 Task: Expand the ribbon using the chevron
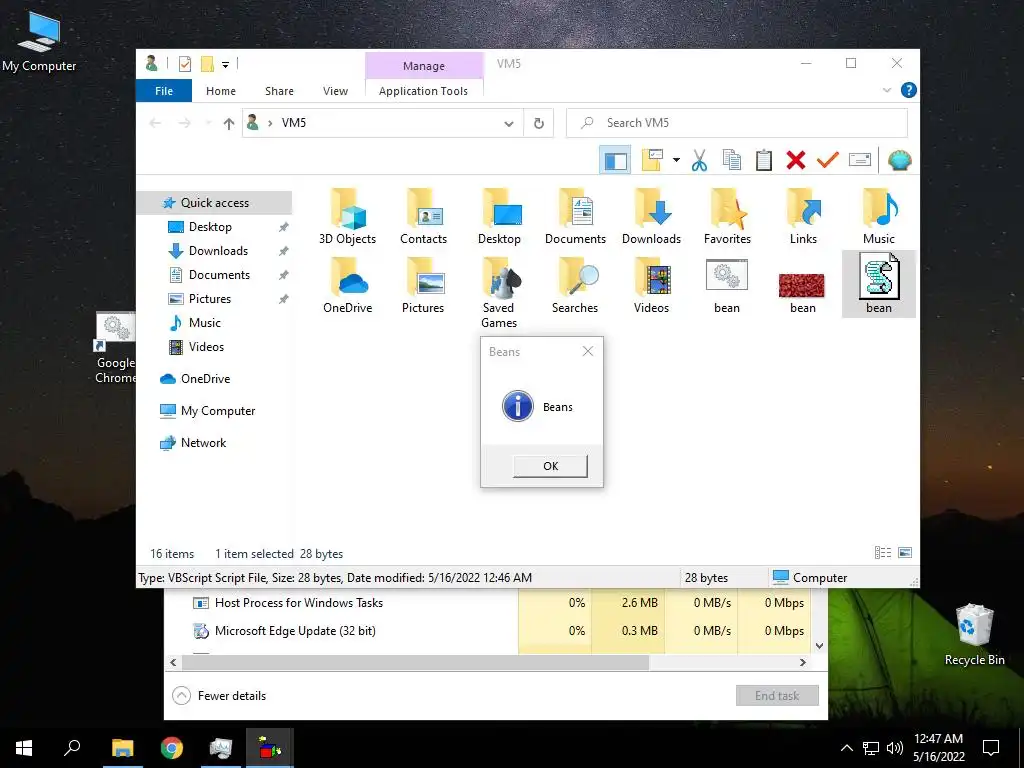pyautogui.click(x=887, y=90)
